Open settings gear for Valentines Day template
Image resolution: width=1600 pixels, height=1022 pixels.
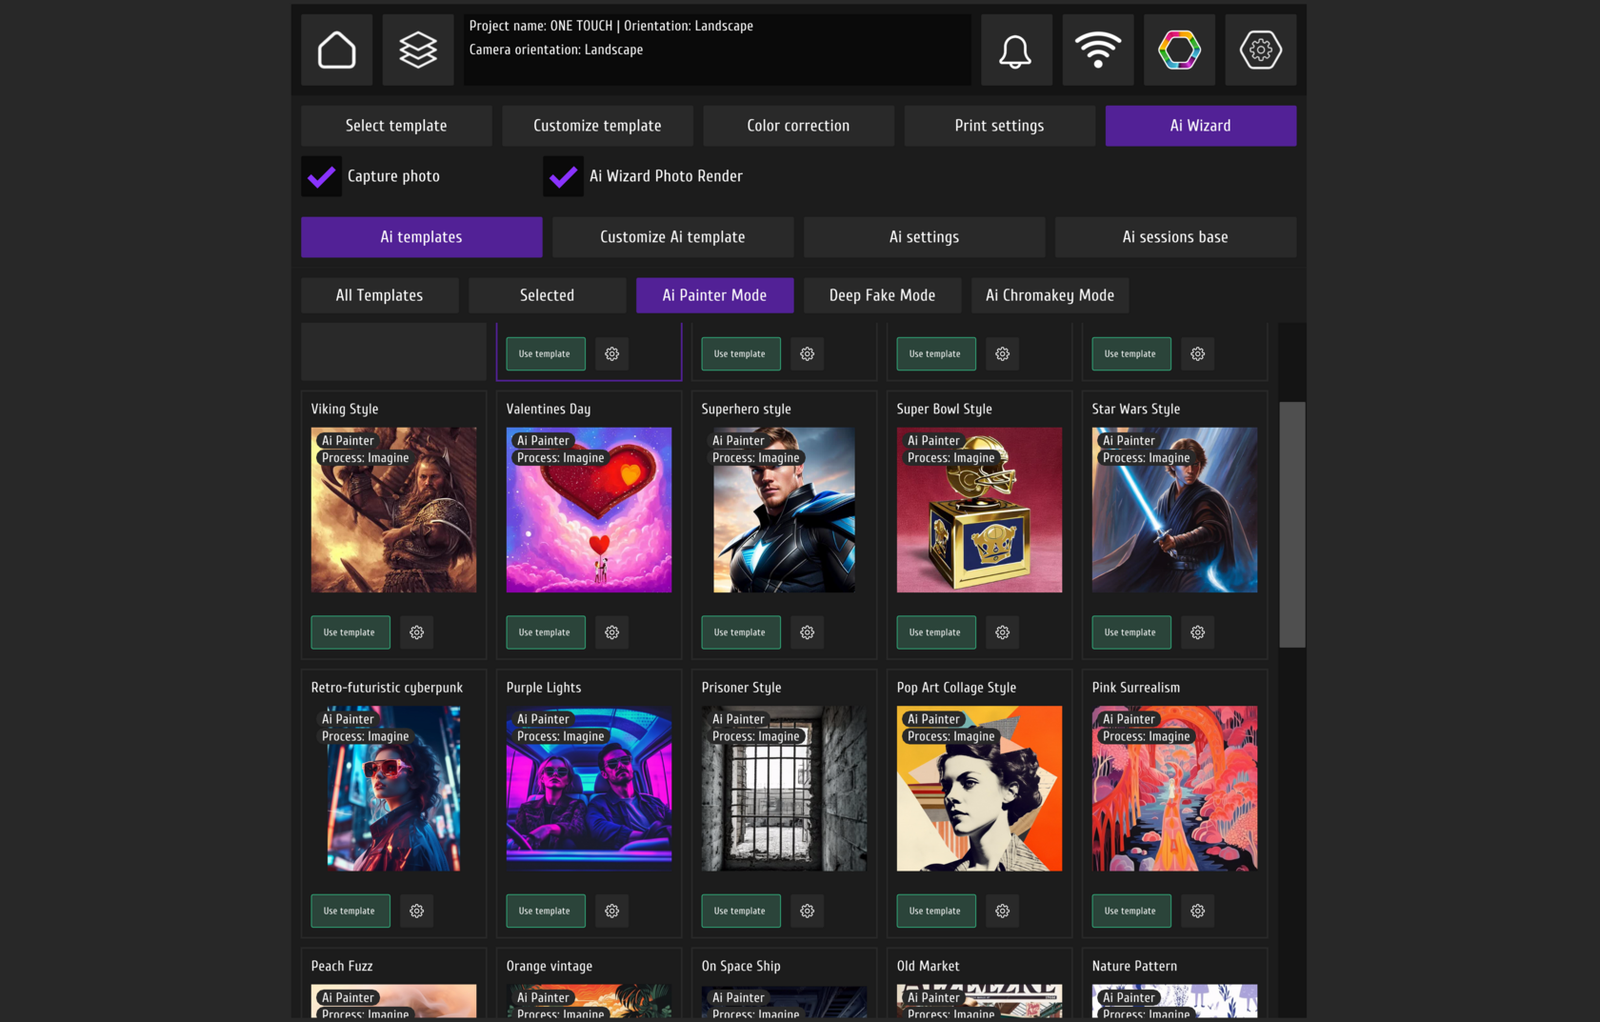[612, 632]
